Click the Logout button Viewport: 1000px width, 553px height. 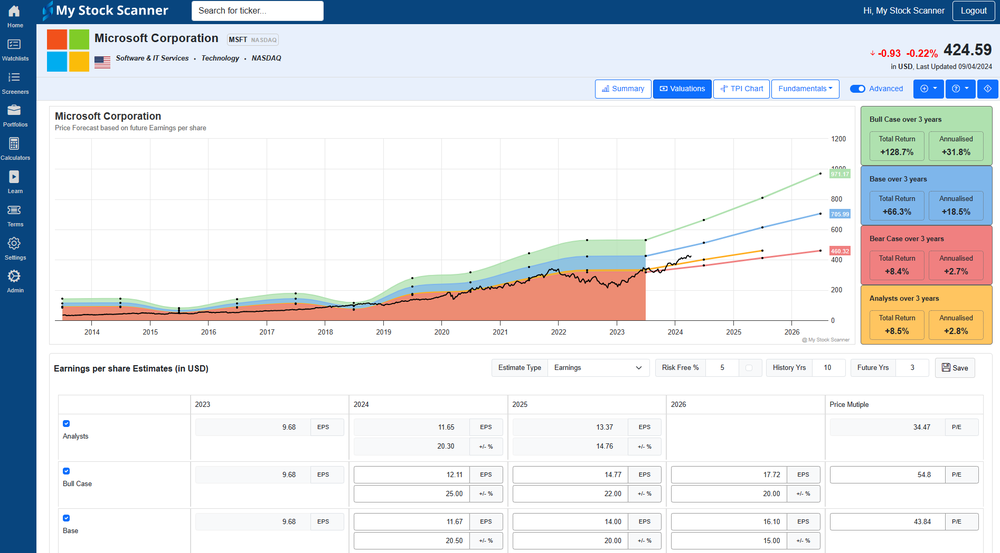(x=973, y=11)
